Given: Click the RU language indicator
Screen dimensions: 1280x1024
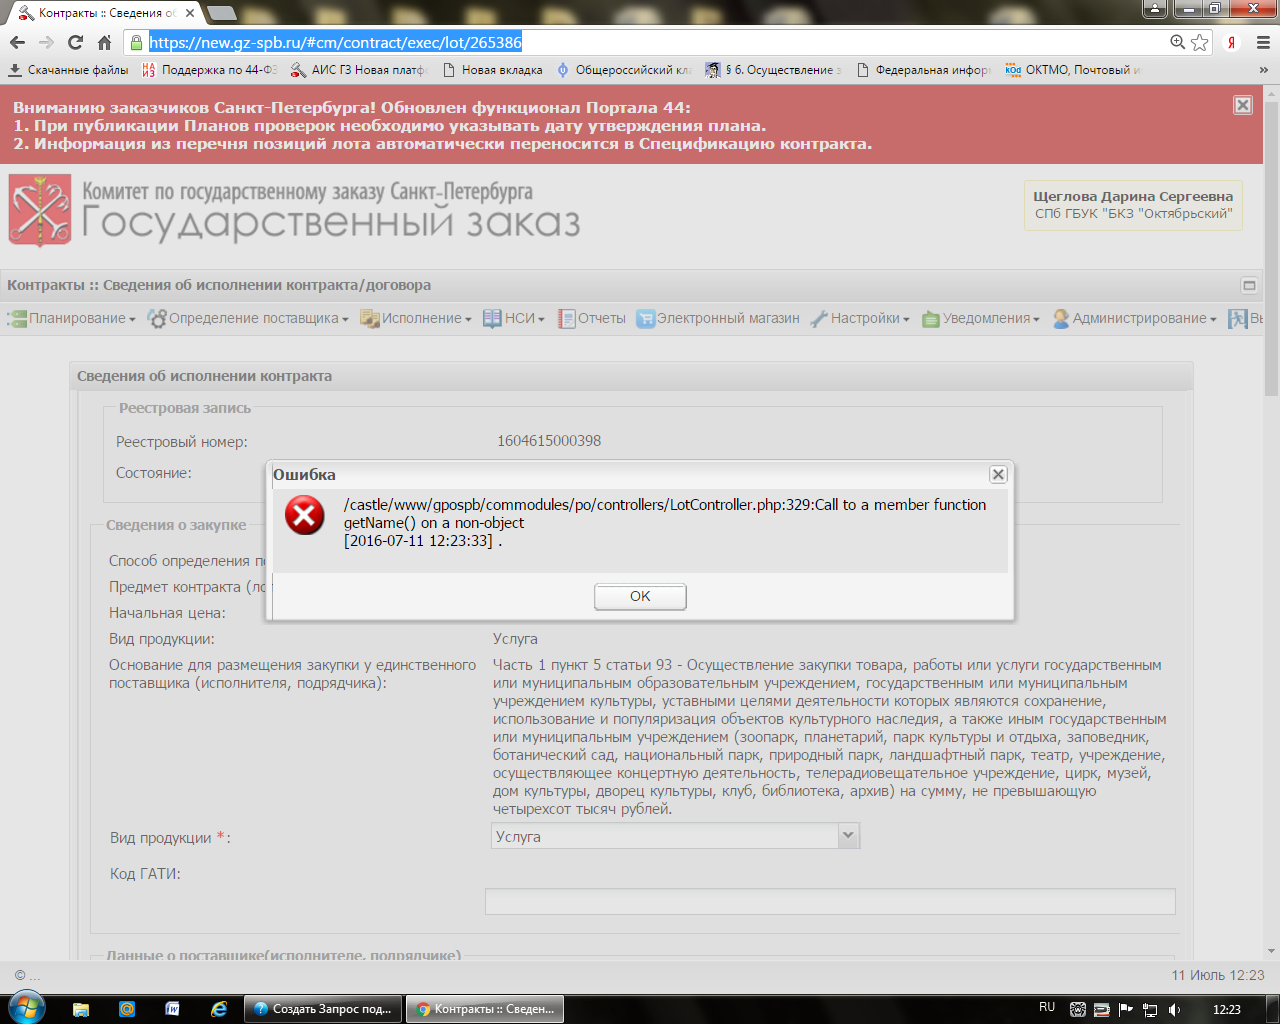Looking at the screenshot, I should coord(1047,1007).
